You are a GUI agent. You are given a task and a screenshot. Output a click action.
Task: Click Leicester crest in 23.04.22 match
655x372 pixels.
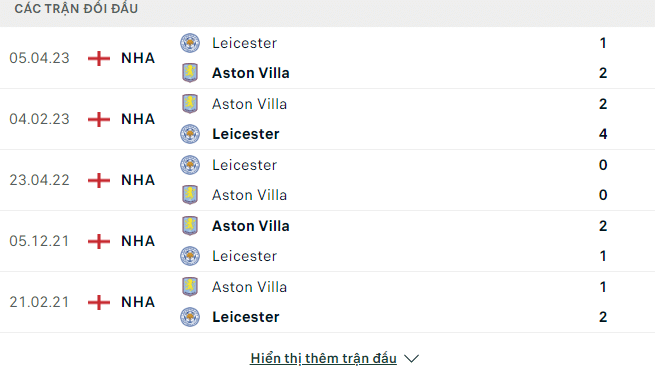click(190, 165)
